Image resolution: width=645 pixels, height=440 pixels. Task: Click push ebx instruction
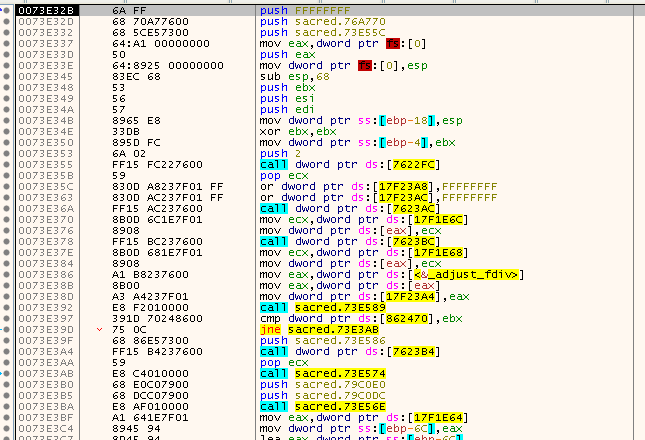click(x=288, y=87)
